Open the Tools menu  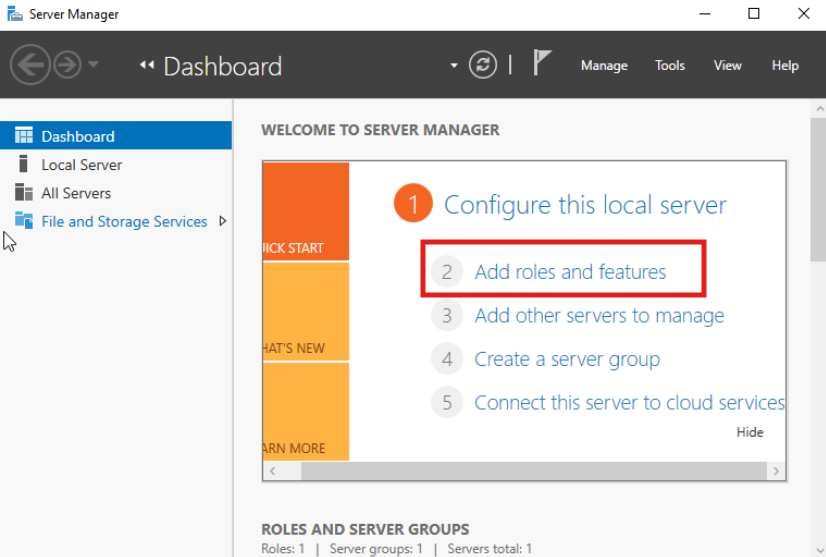pyautogui.click(x=670, y=65)
